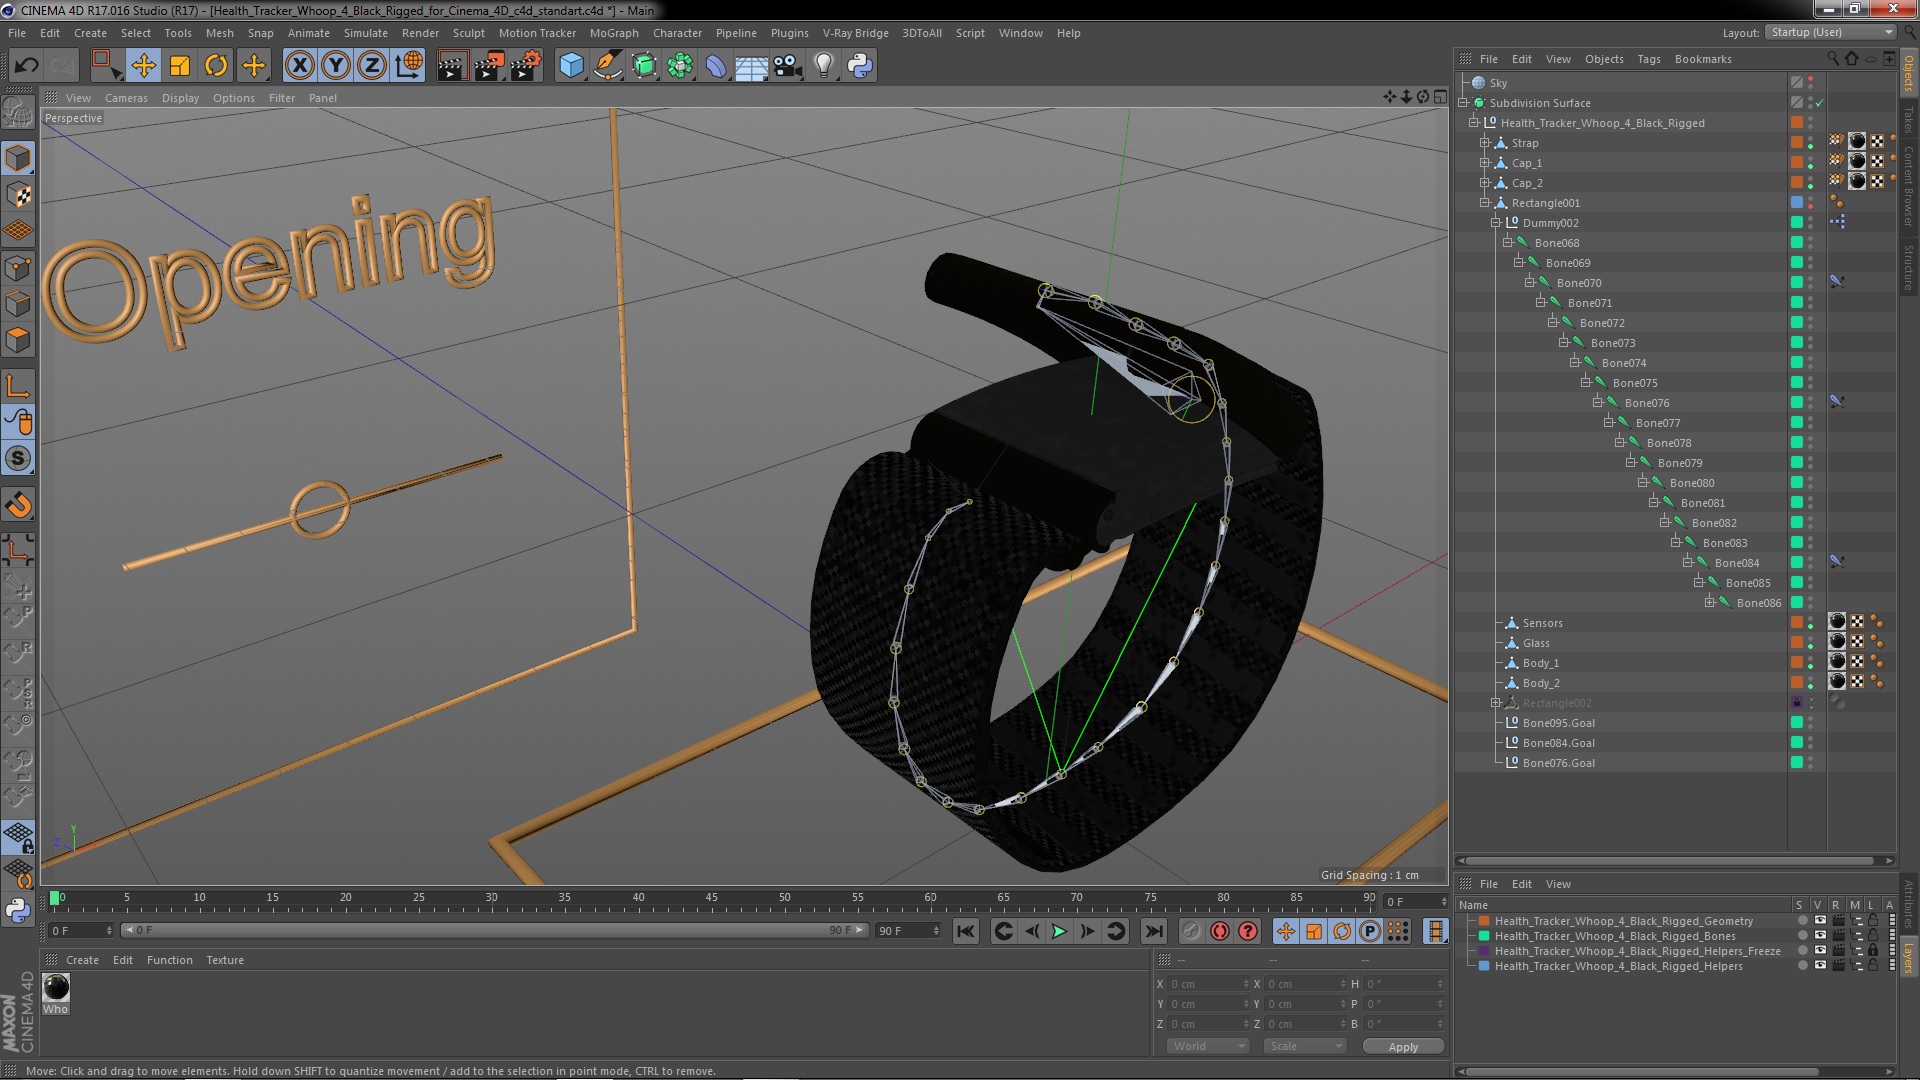The width and height of the screenshot is (1920, 1080).
Task: Click Make Editable icon in left toolbar
Action: click(18, 112)
